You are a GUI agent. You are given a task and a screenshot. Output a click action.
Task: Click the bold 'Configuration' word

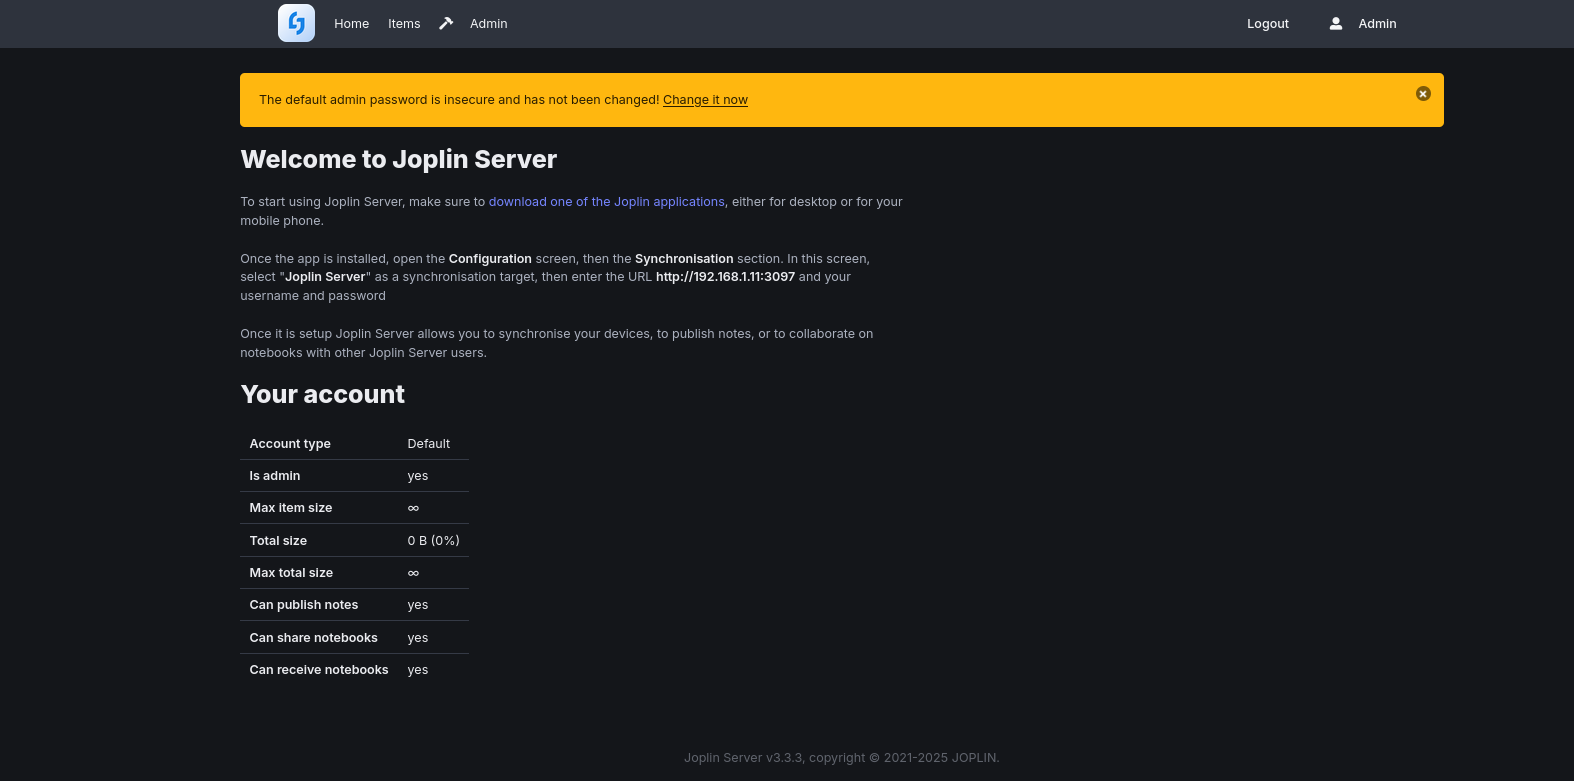point(490,259)
